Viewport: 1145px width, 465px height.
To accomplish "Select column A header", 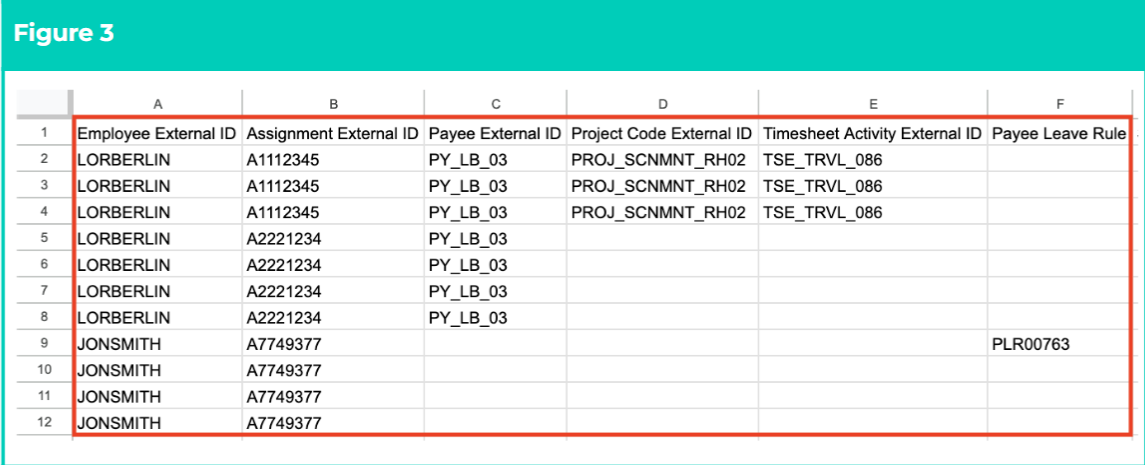I will coord(157,104).
